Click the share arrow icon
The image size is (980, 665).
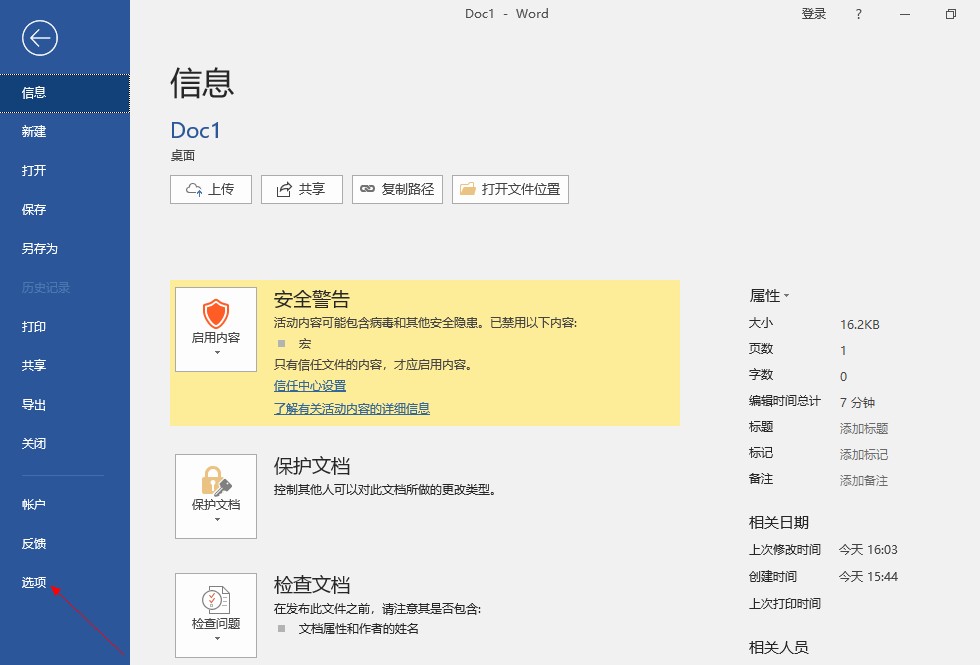pyautogui.click(x=284, y=189)
